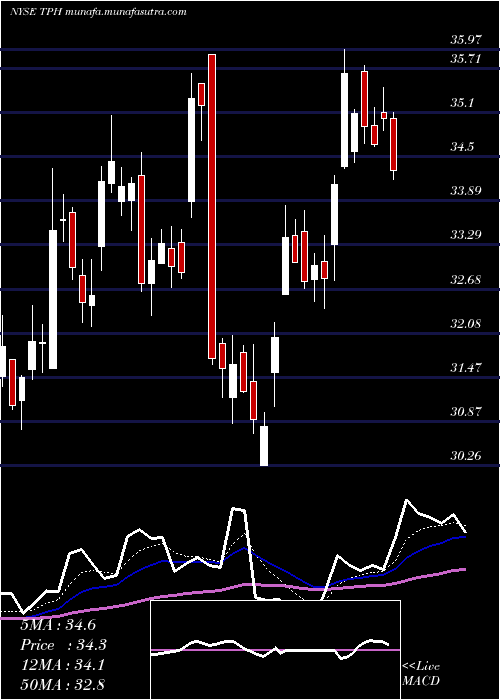Viewport: 500px width, 700px height.
Task: Click the 5MA : 34.6 readout
Action: 58,625
